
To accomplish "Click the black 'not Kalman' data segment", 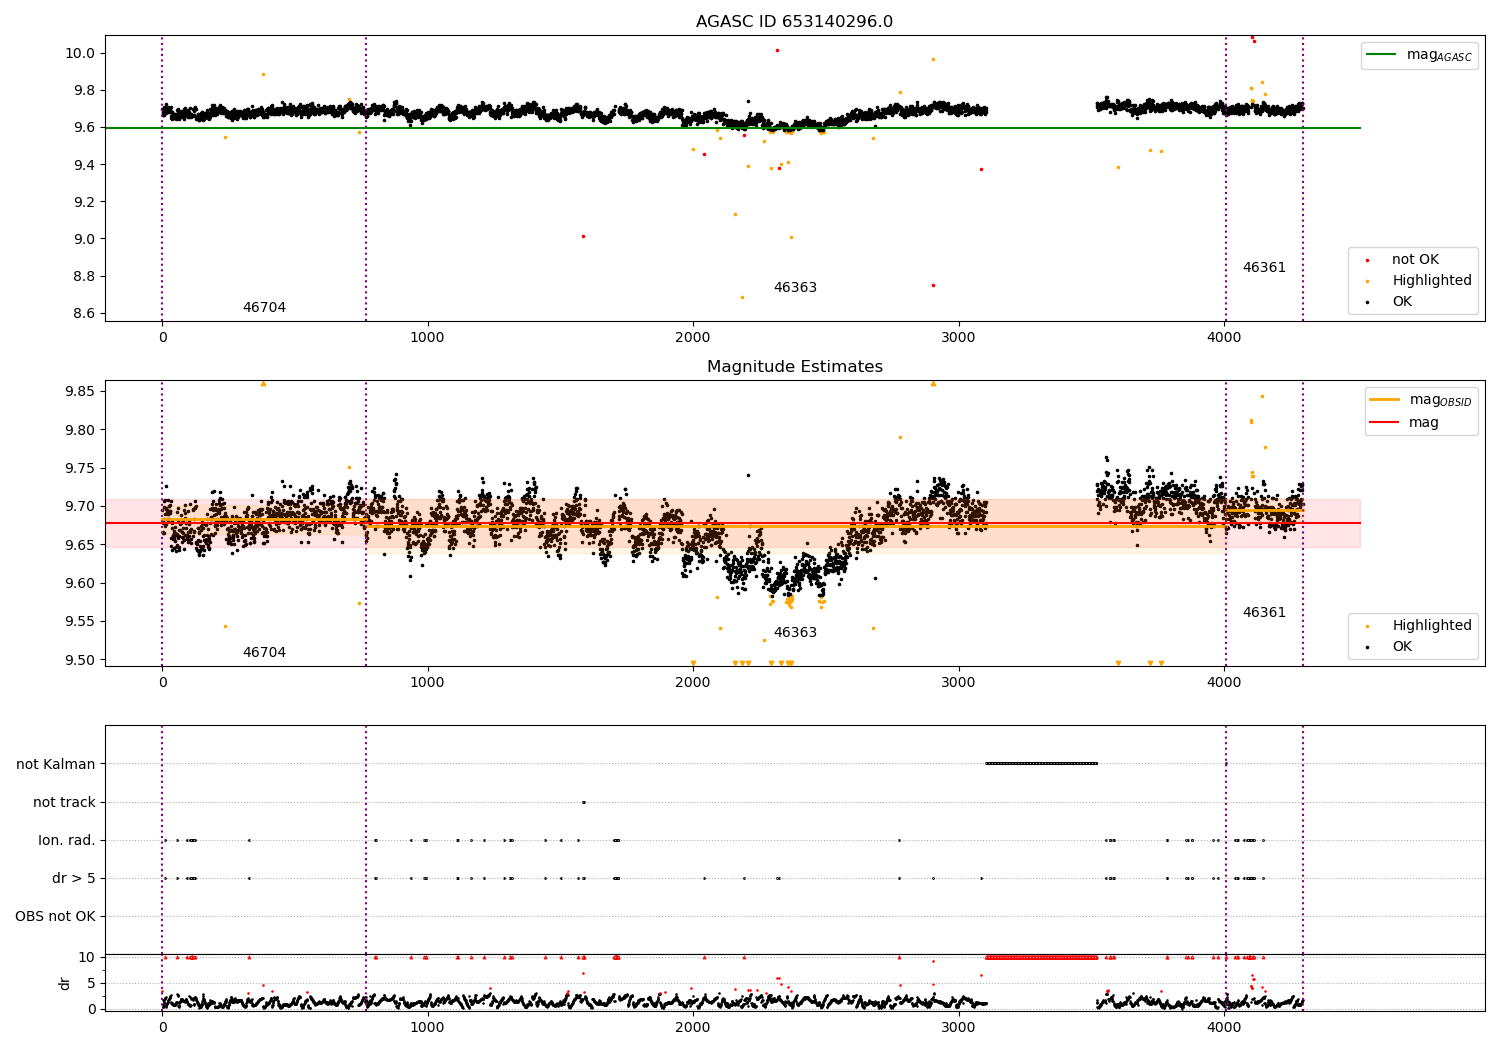I will pyautogui.click(x=1041, y=763).
